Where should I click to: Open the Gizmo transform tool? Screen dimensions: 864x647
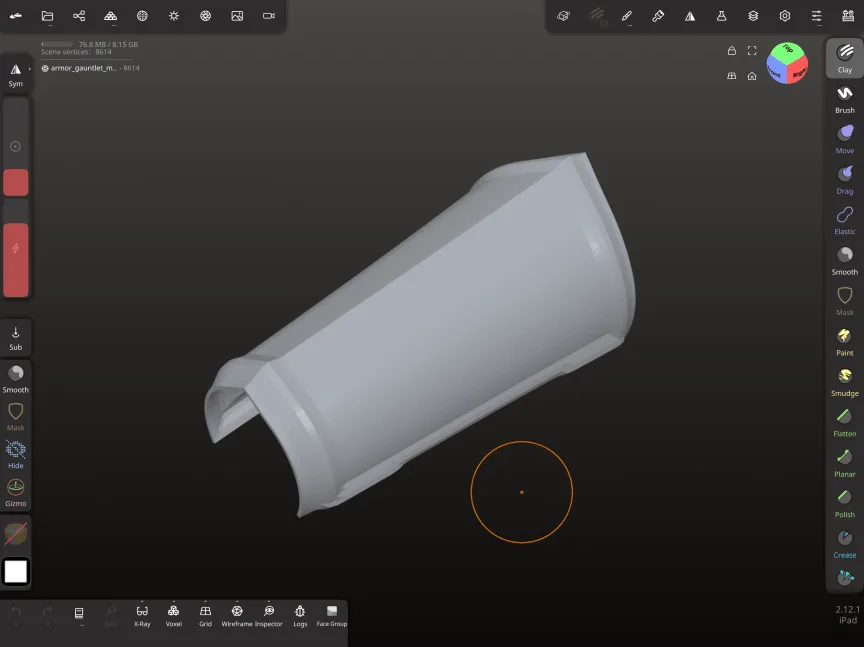point(15,493)
